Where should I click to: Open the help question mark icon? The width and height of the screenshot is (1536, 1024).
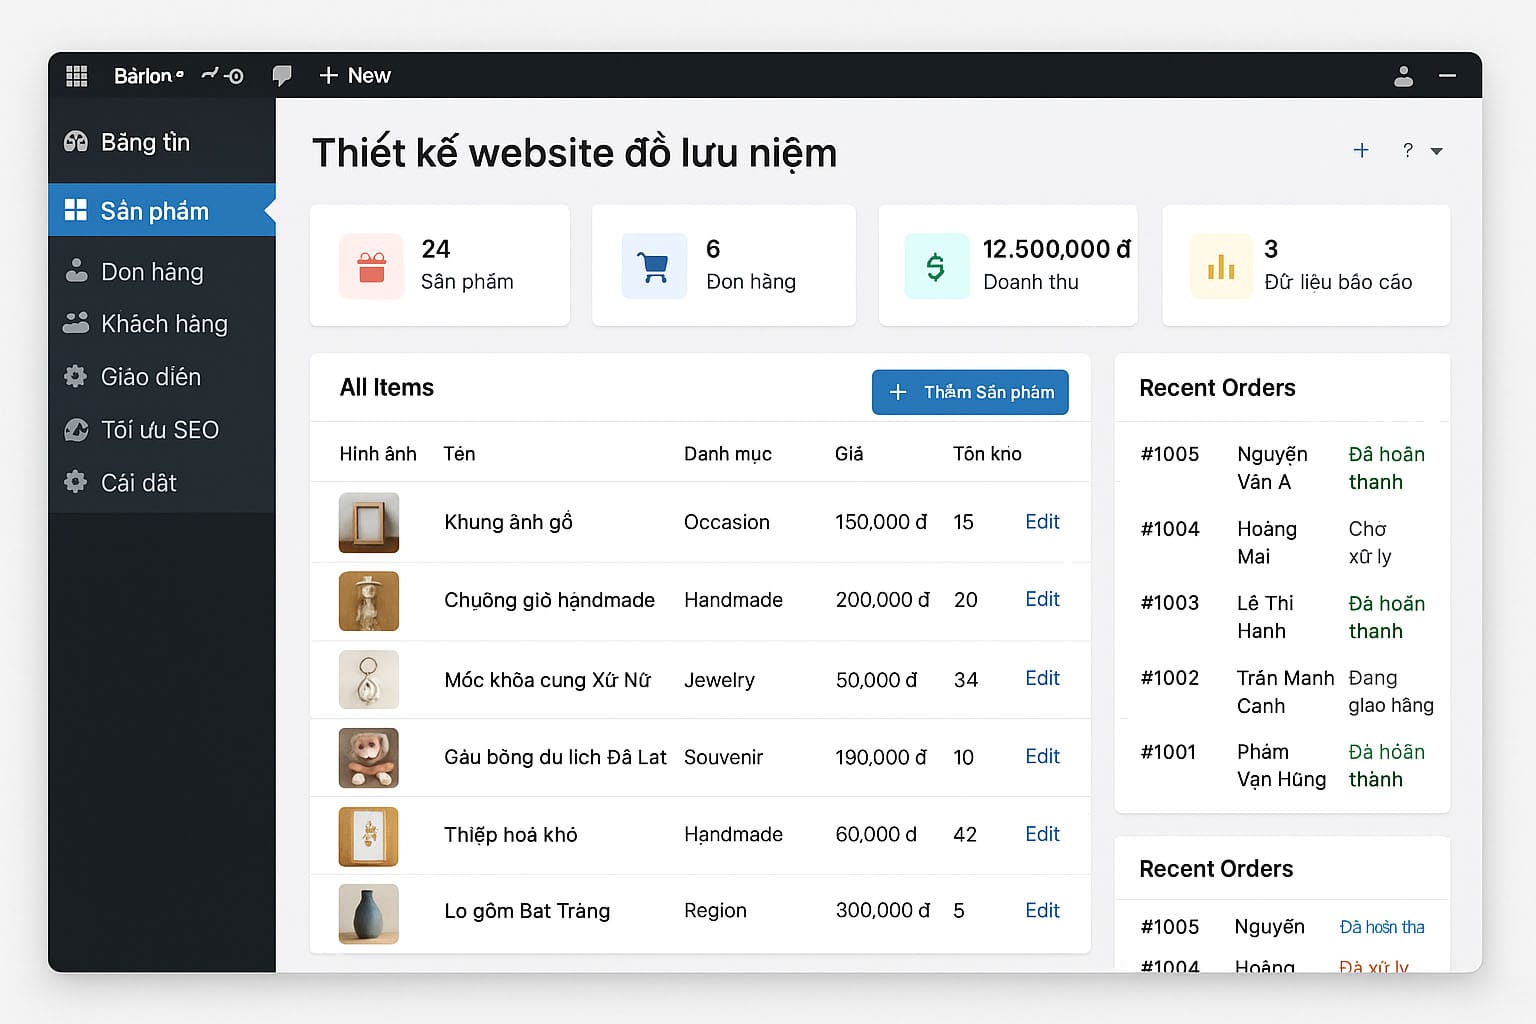point(1408,150)
